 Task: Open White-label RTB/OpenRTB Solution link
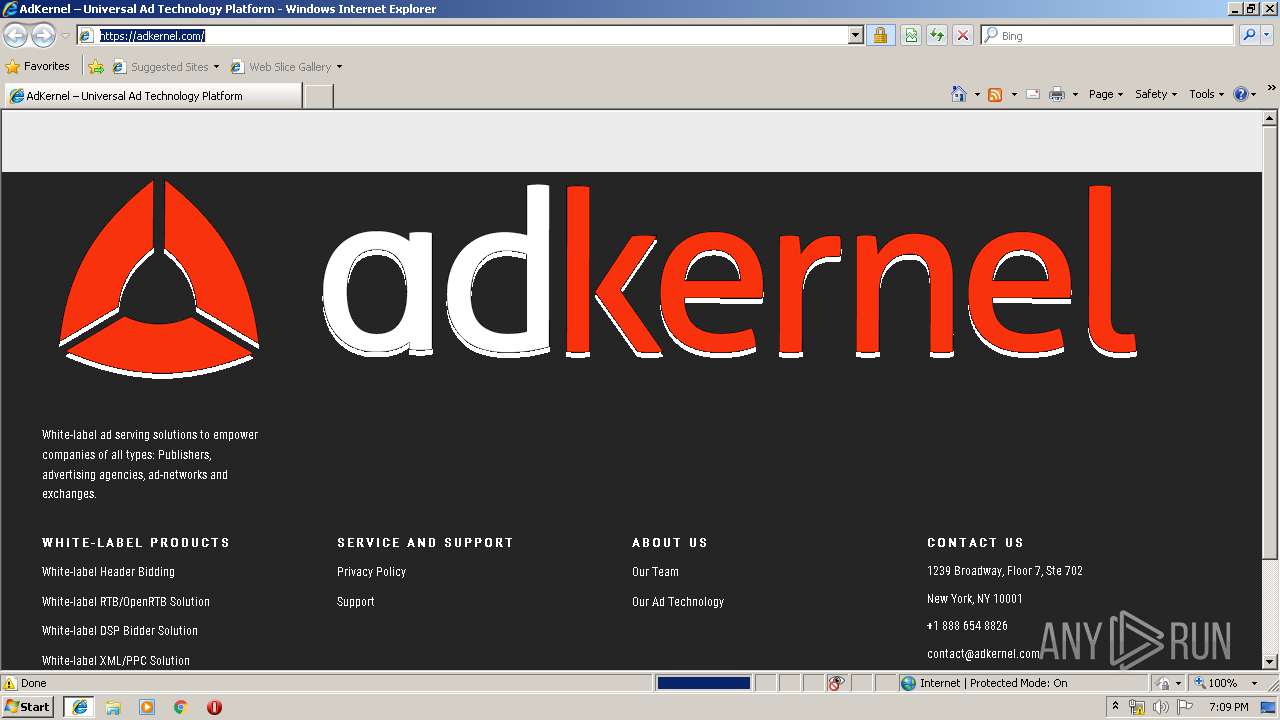tap(126, 602)
